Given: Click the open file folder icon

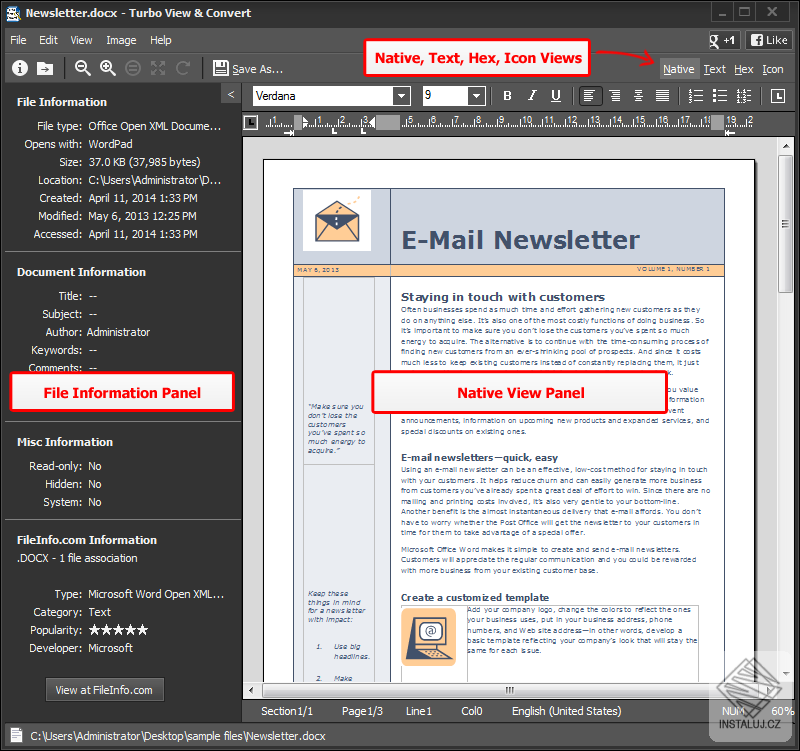Looking at the screenshot, I should 45,68.
